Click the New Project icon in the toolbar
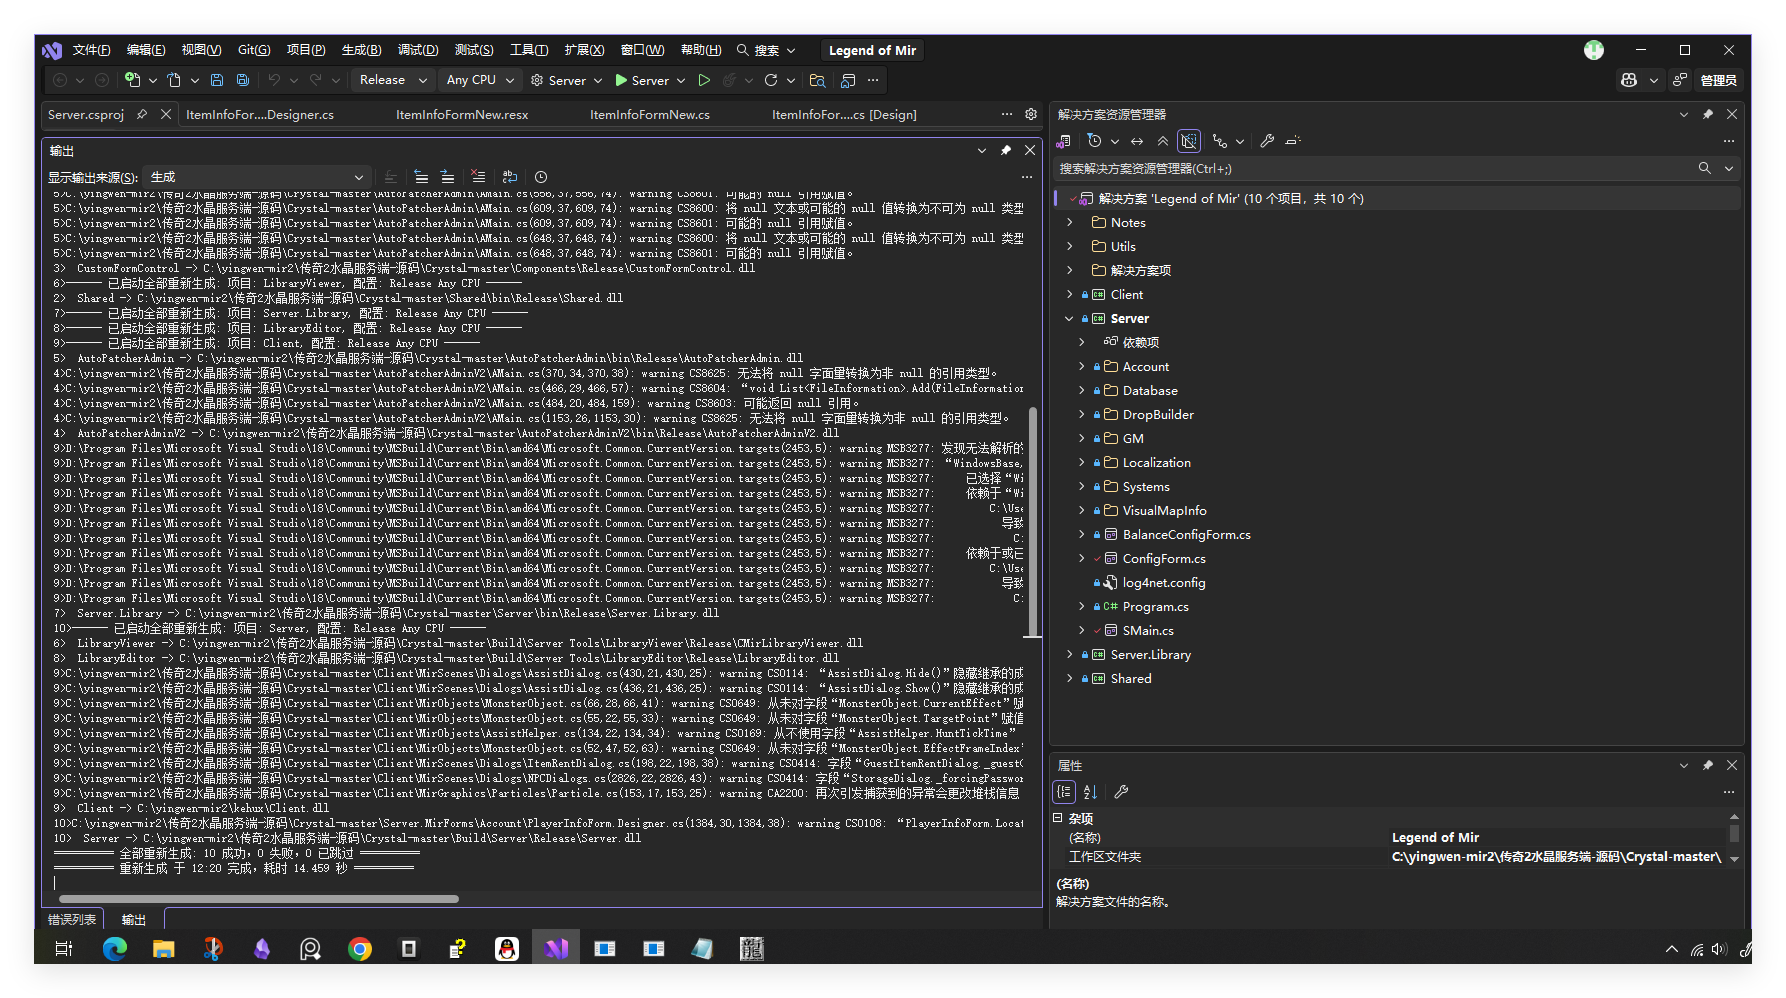The height and width of the screenshot is (998, 1786). [132, 80]
